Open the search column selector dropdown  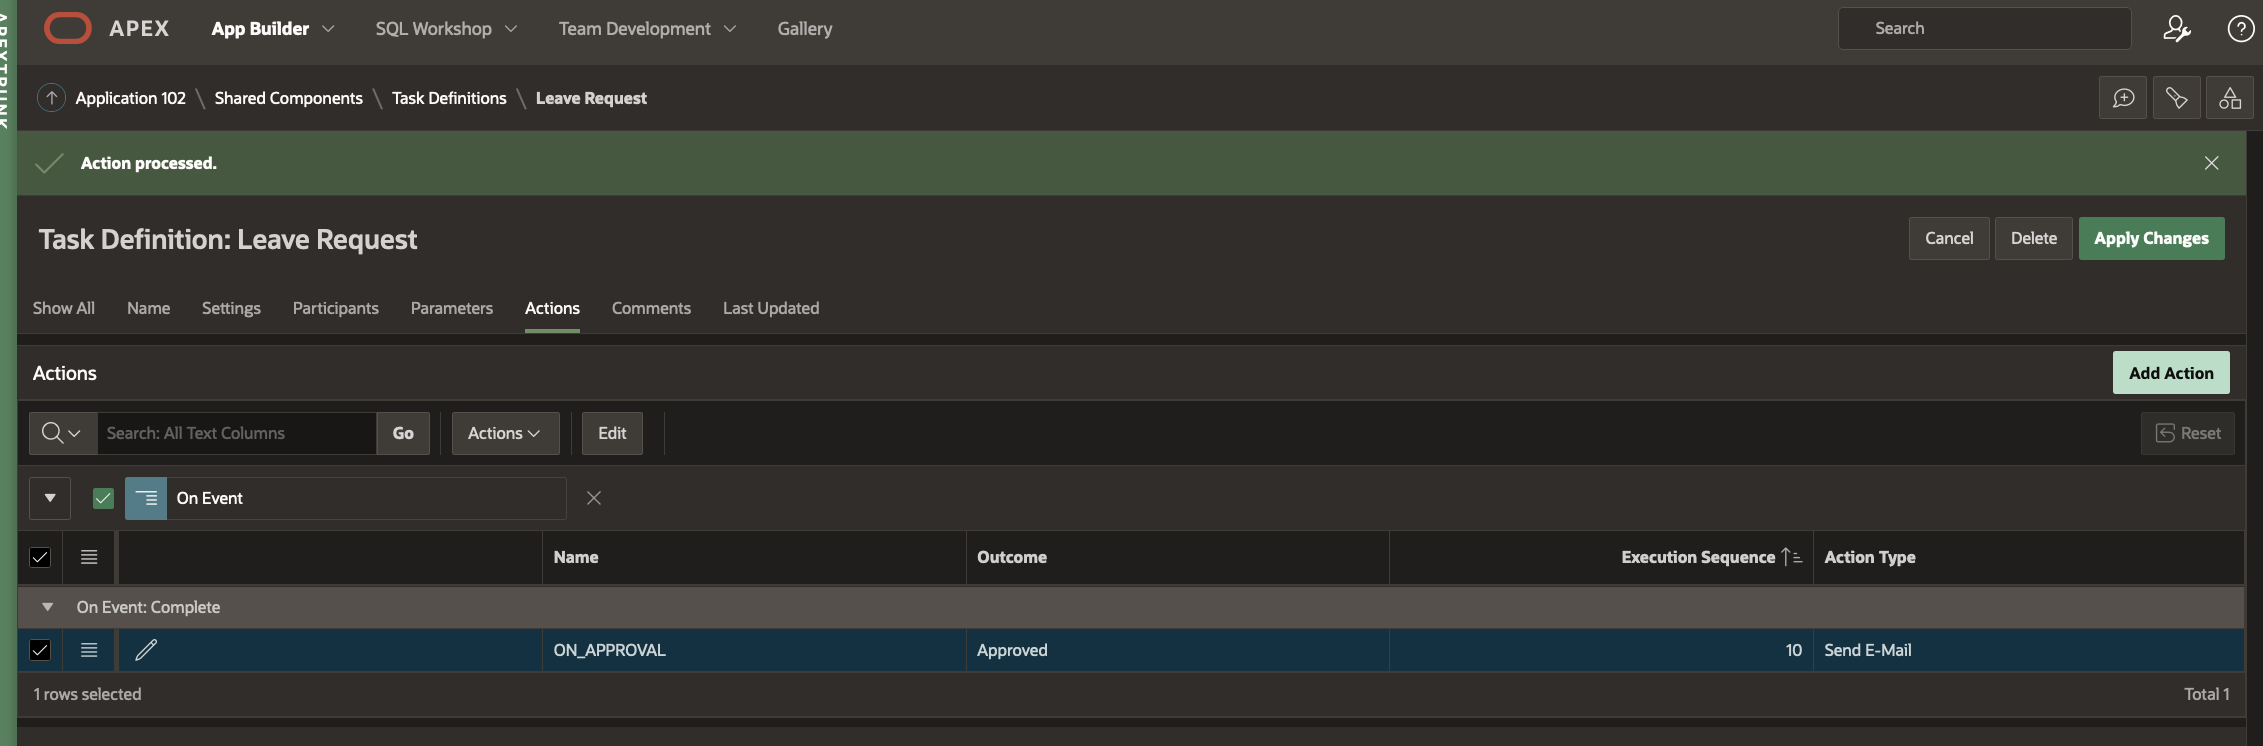(62, 433)
